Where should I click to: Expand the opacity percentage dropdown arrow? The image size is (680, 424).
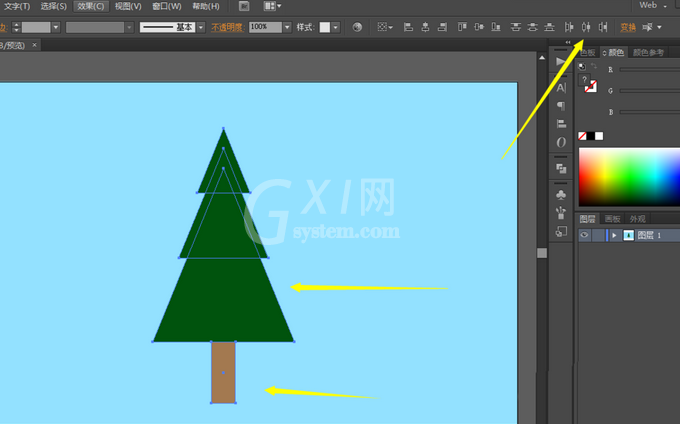point(287,27)
